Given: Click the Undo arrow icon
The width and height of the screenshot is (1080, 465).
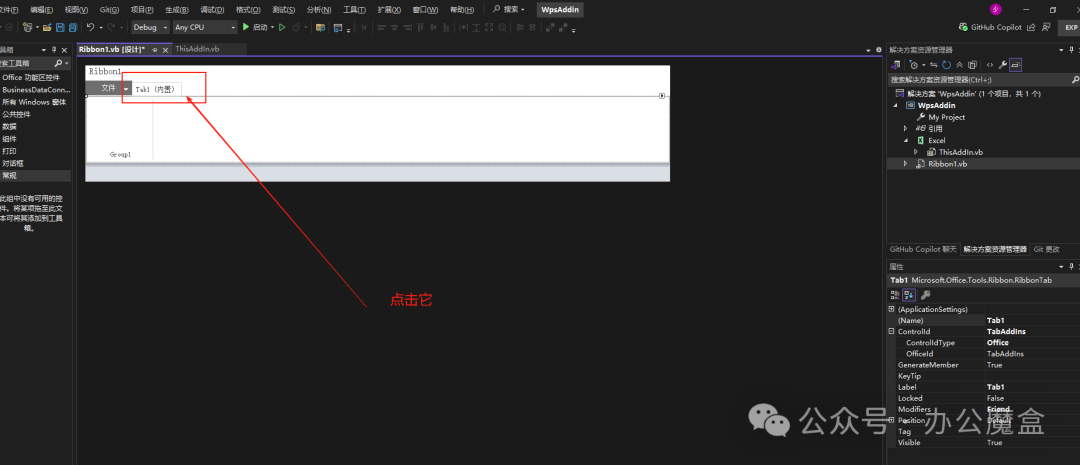Looking at the screenshot, I should 90,28.
